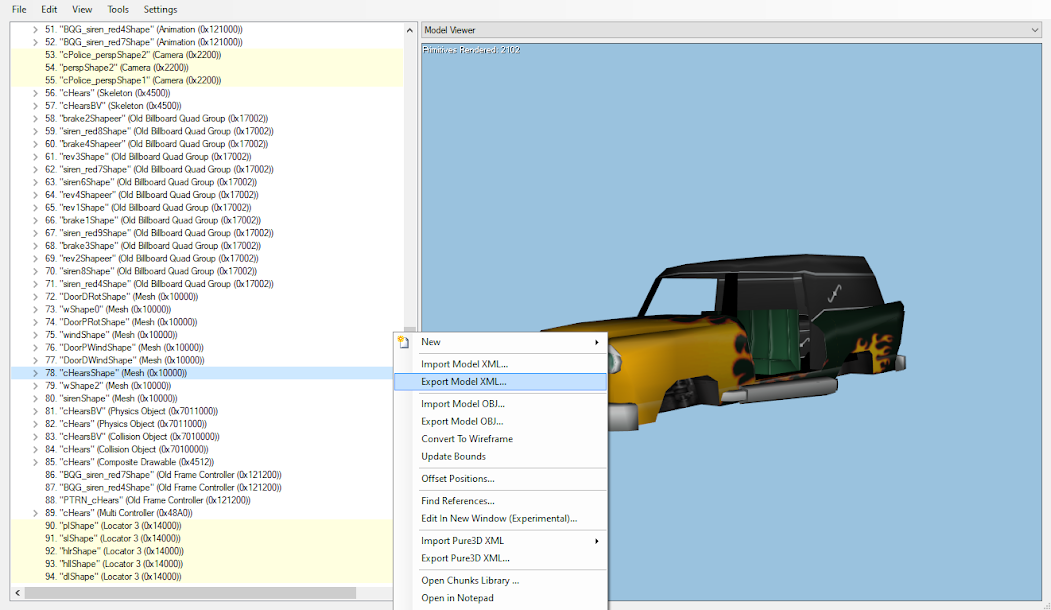Click the horizontal scrollbar thumb under tree
This screenshot has width=1051, height=610.
coord(190,593)
